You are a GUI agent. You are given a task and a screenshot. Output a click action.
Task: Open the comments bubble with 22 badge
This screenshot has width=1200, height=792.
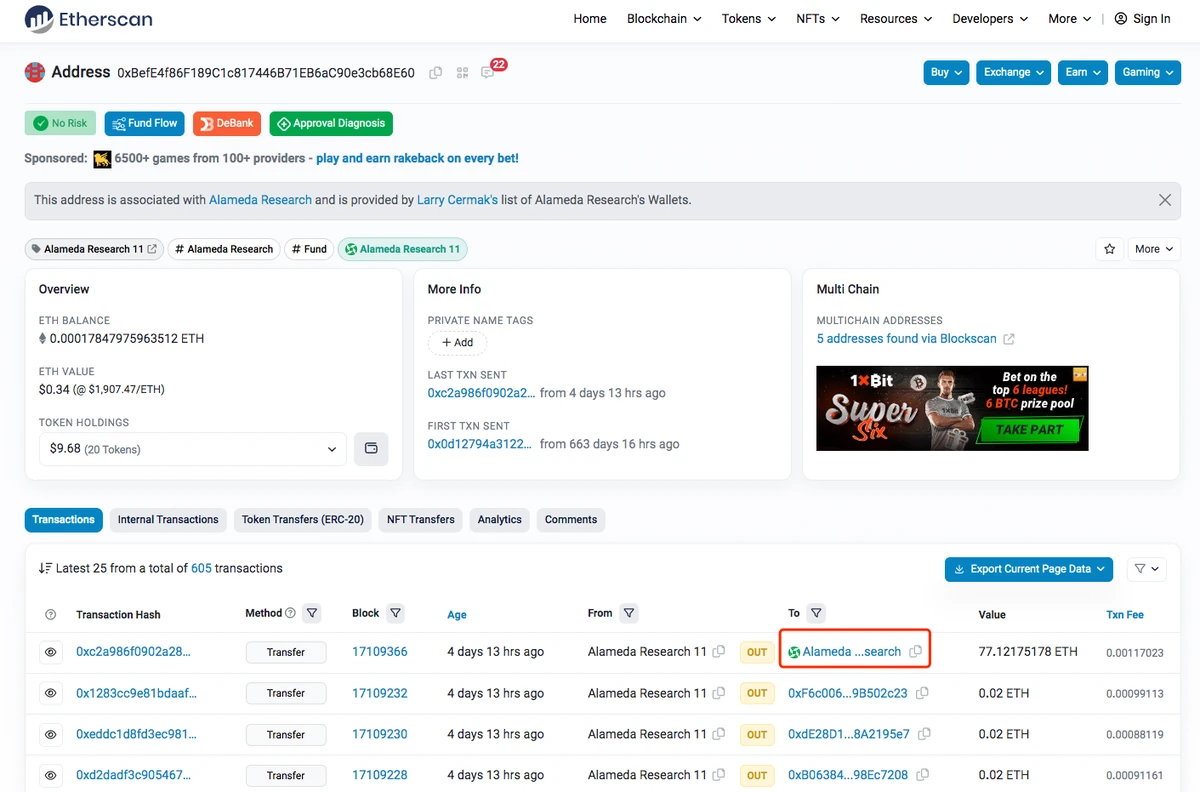pos(488,73)
